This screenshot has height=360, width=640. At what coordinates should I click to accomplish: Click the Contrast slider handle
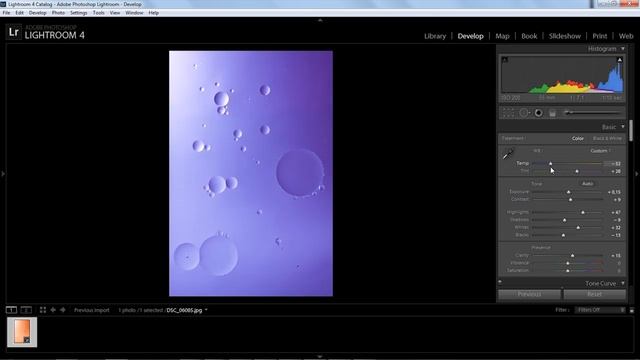click(571, 200)
